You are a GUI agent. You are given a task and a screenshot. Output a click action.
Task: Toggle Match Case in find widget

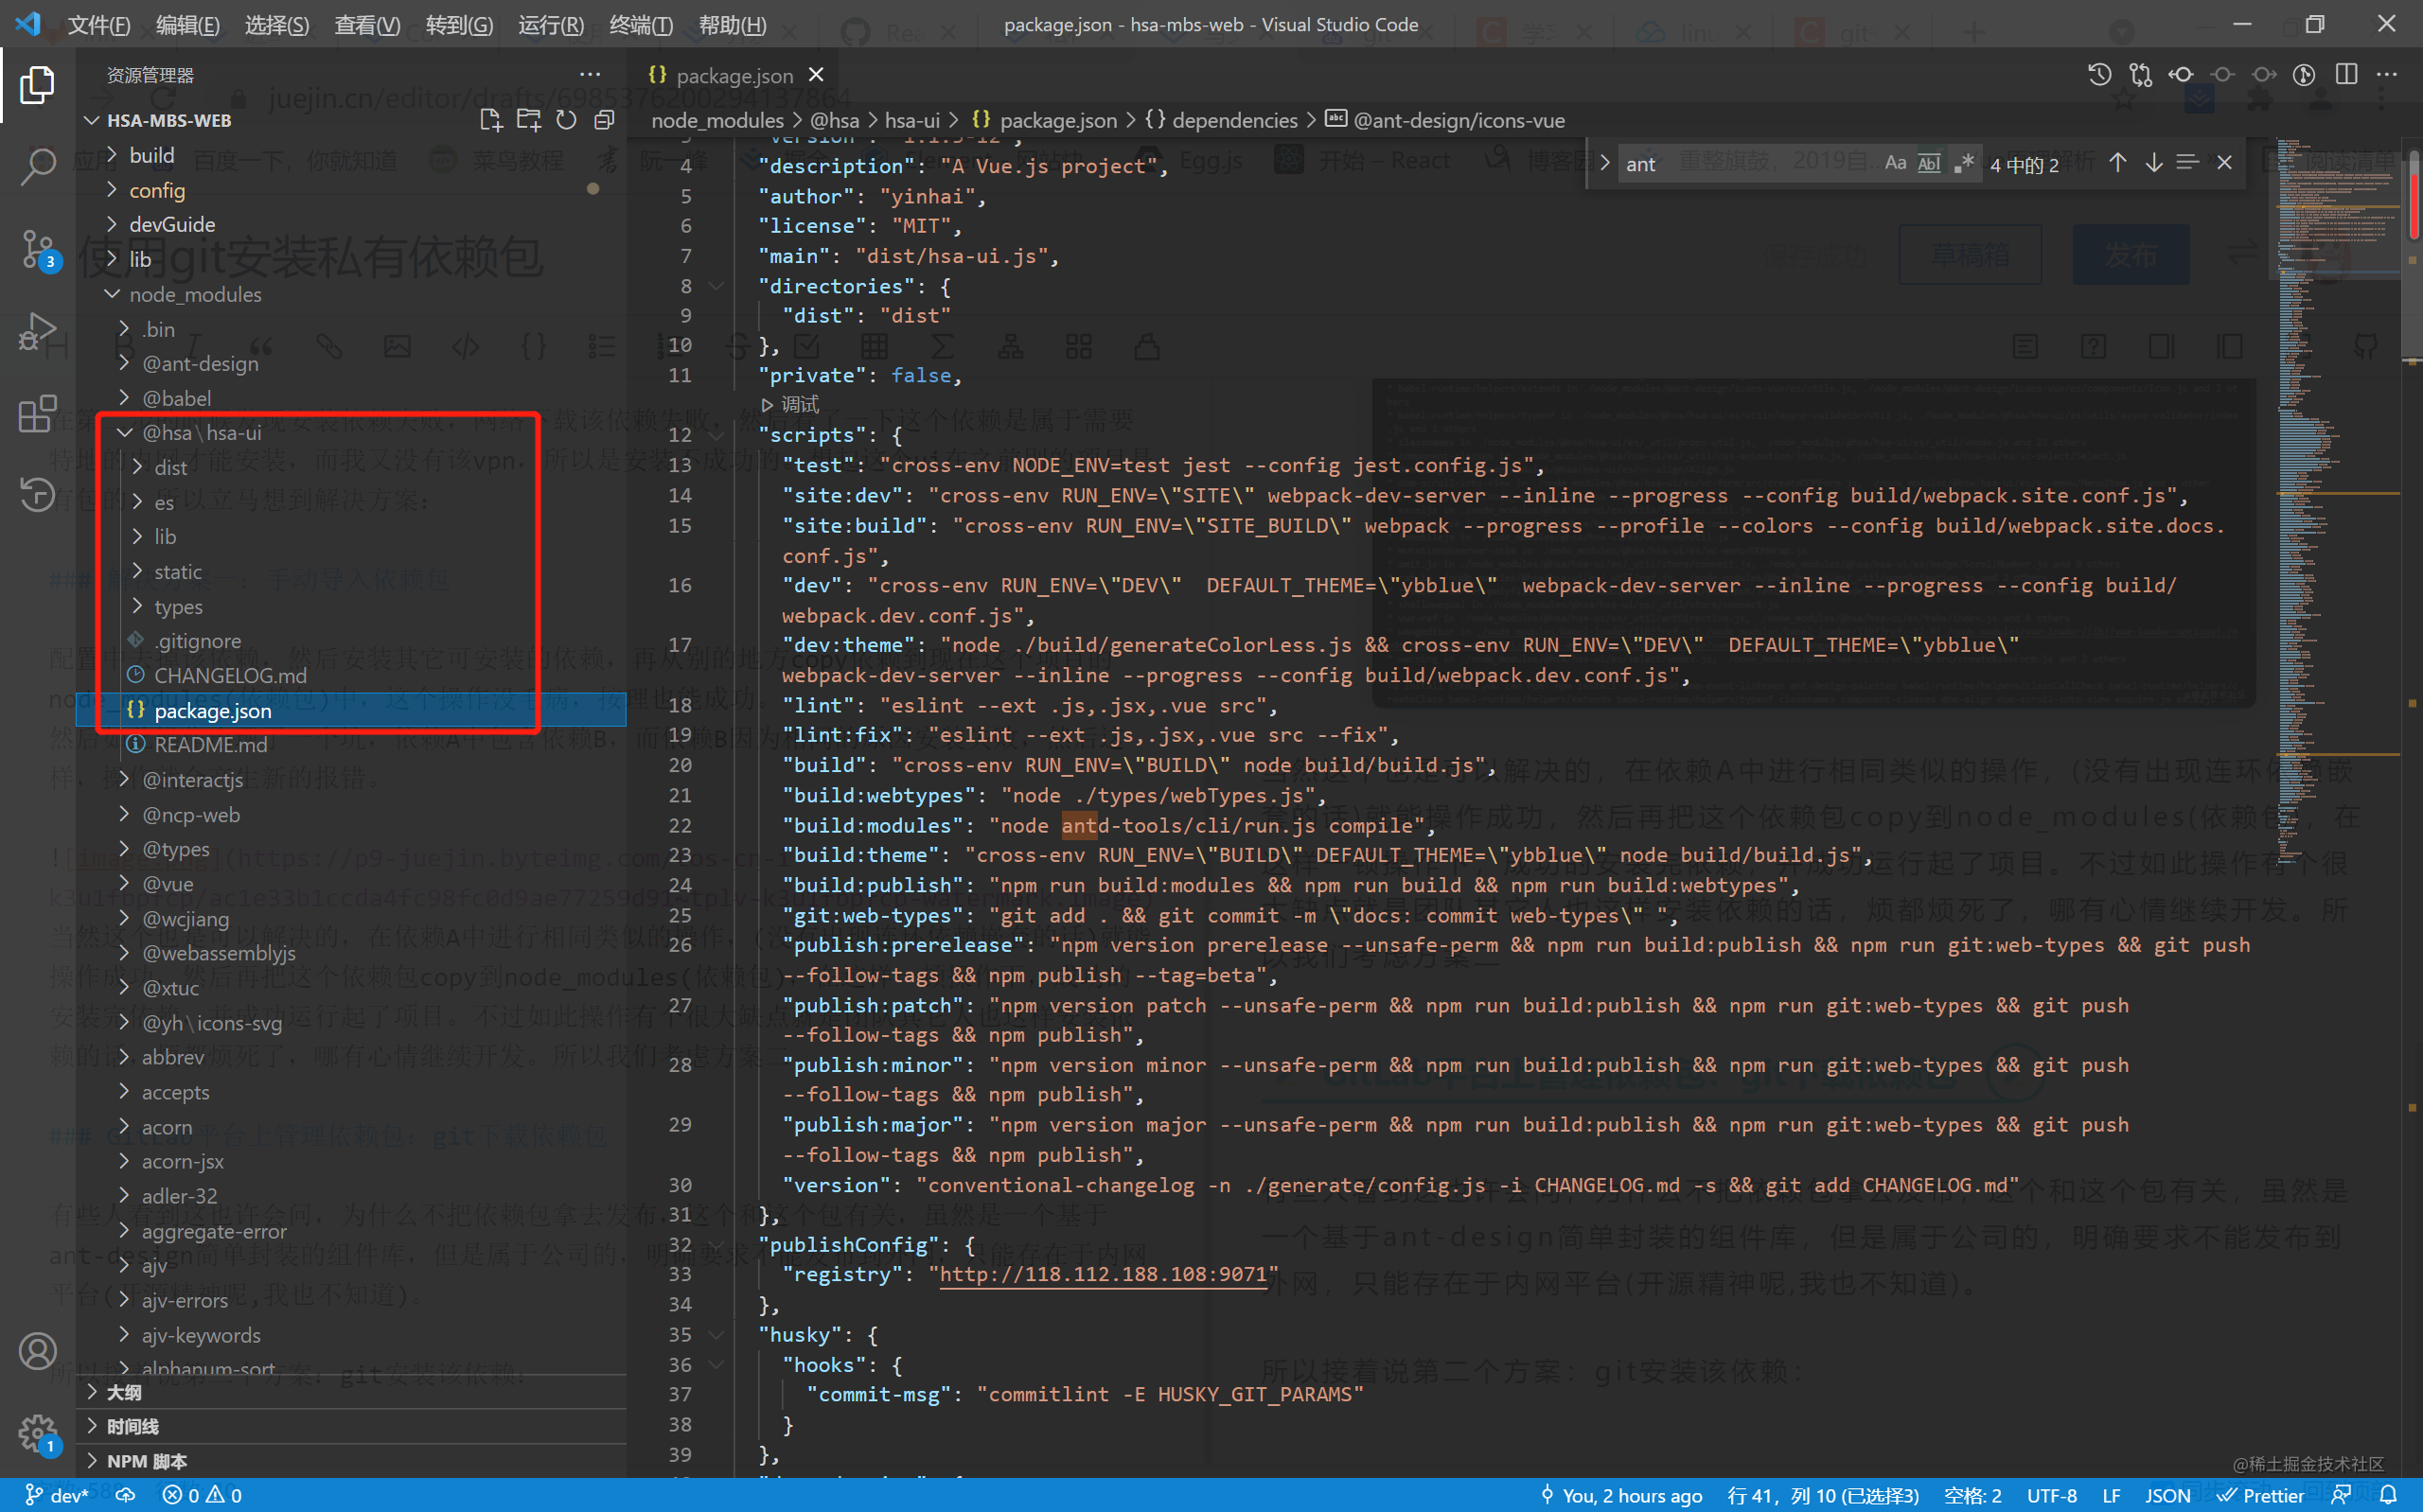pos(1895,163)
